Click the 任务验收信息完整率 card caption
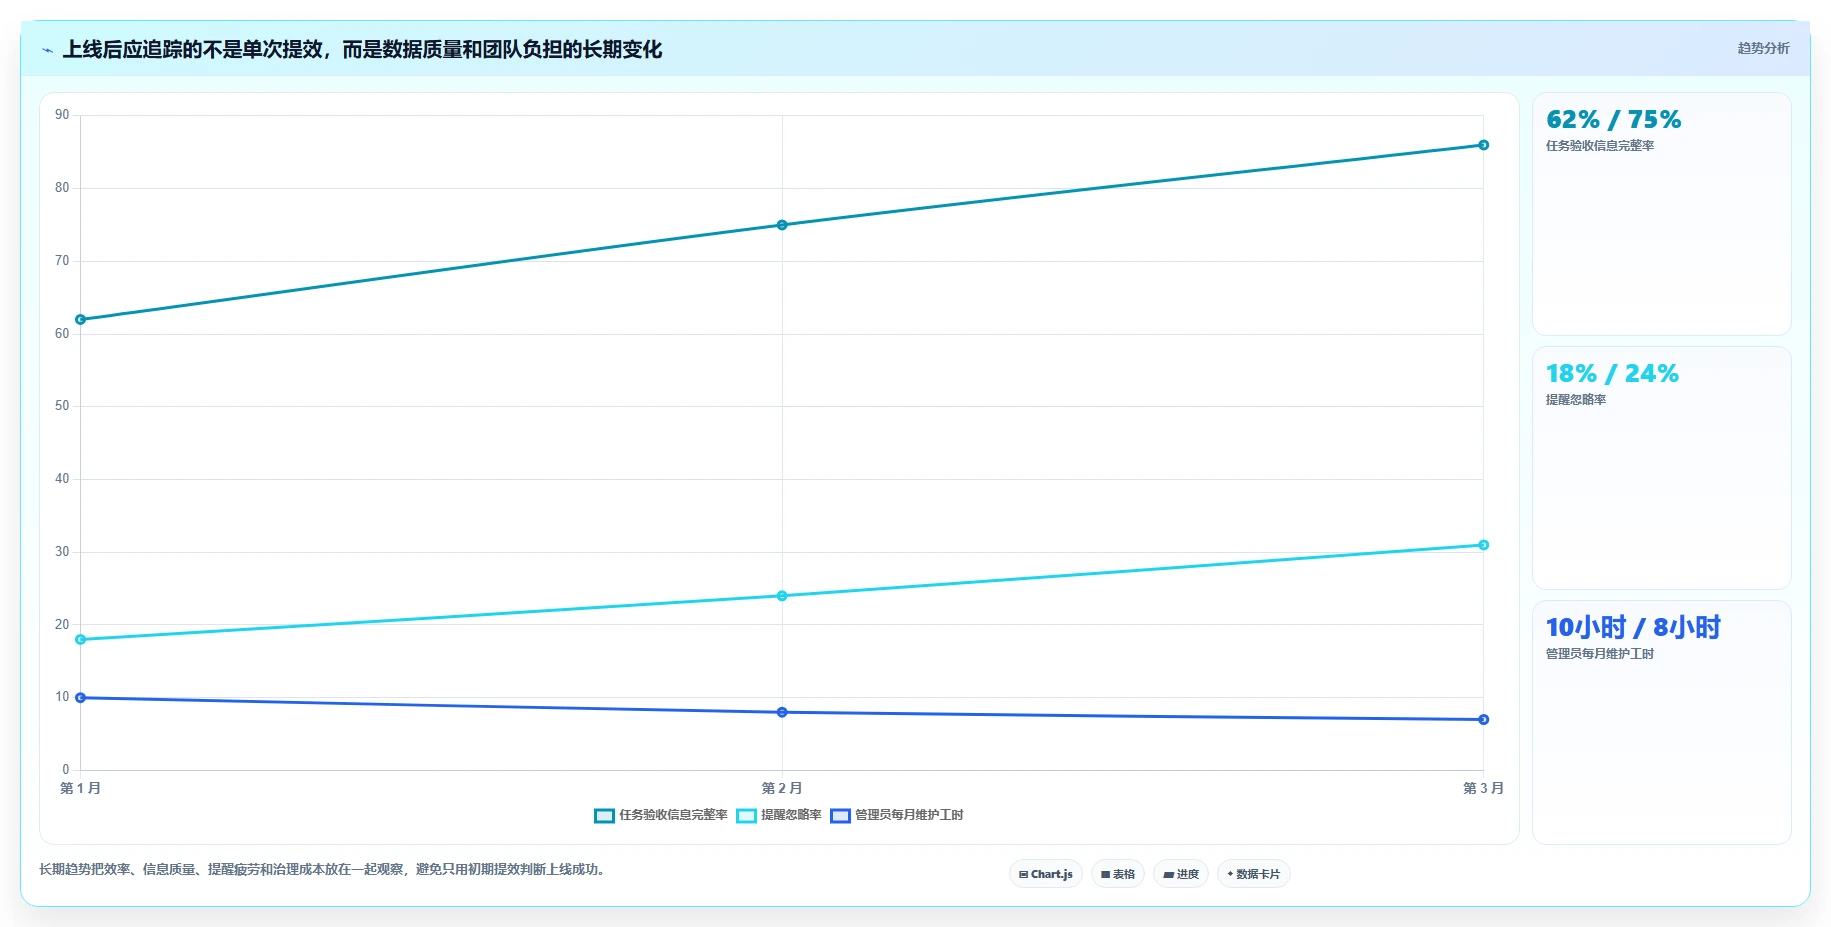 (1600, 146)
